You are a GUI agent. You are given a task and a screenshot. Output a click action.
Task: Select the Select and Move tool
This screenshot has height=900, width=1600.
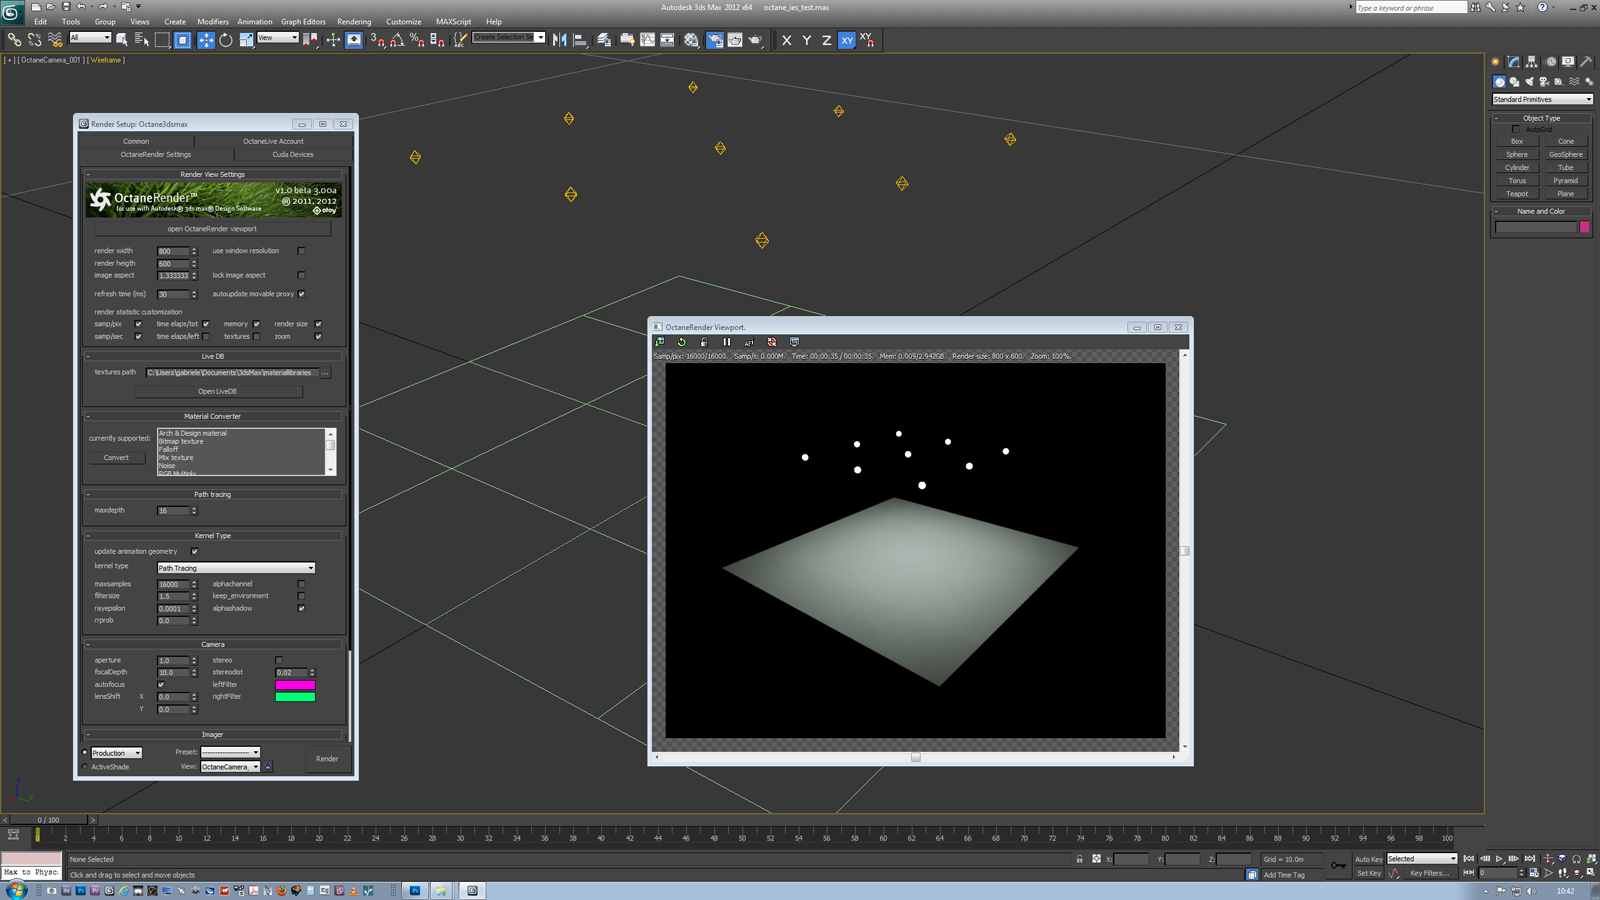[205, 40]
